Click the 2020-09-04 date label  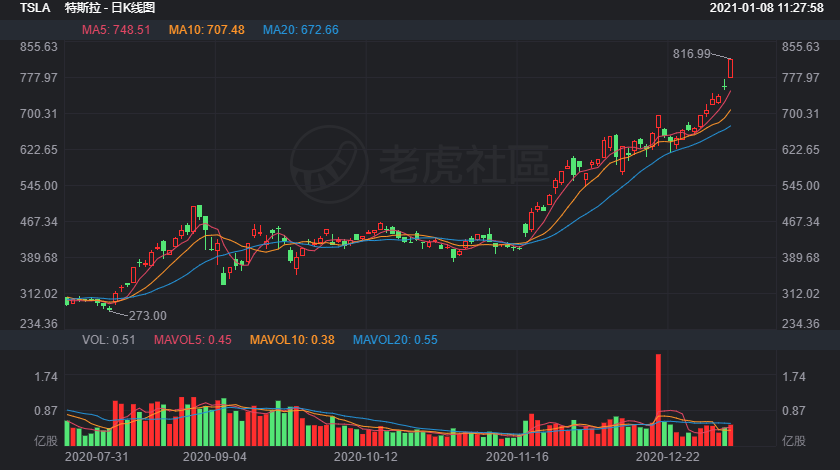tap(215, 457)
